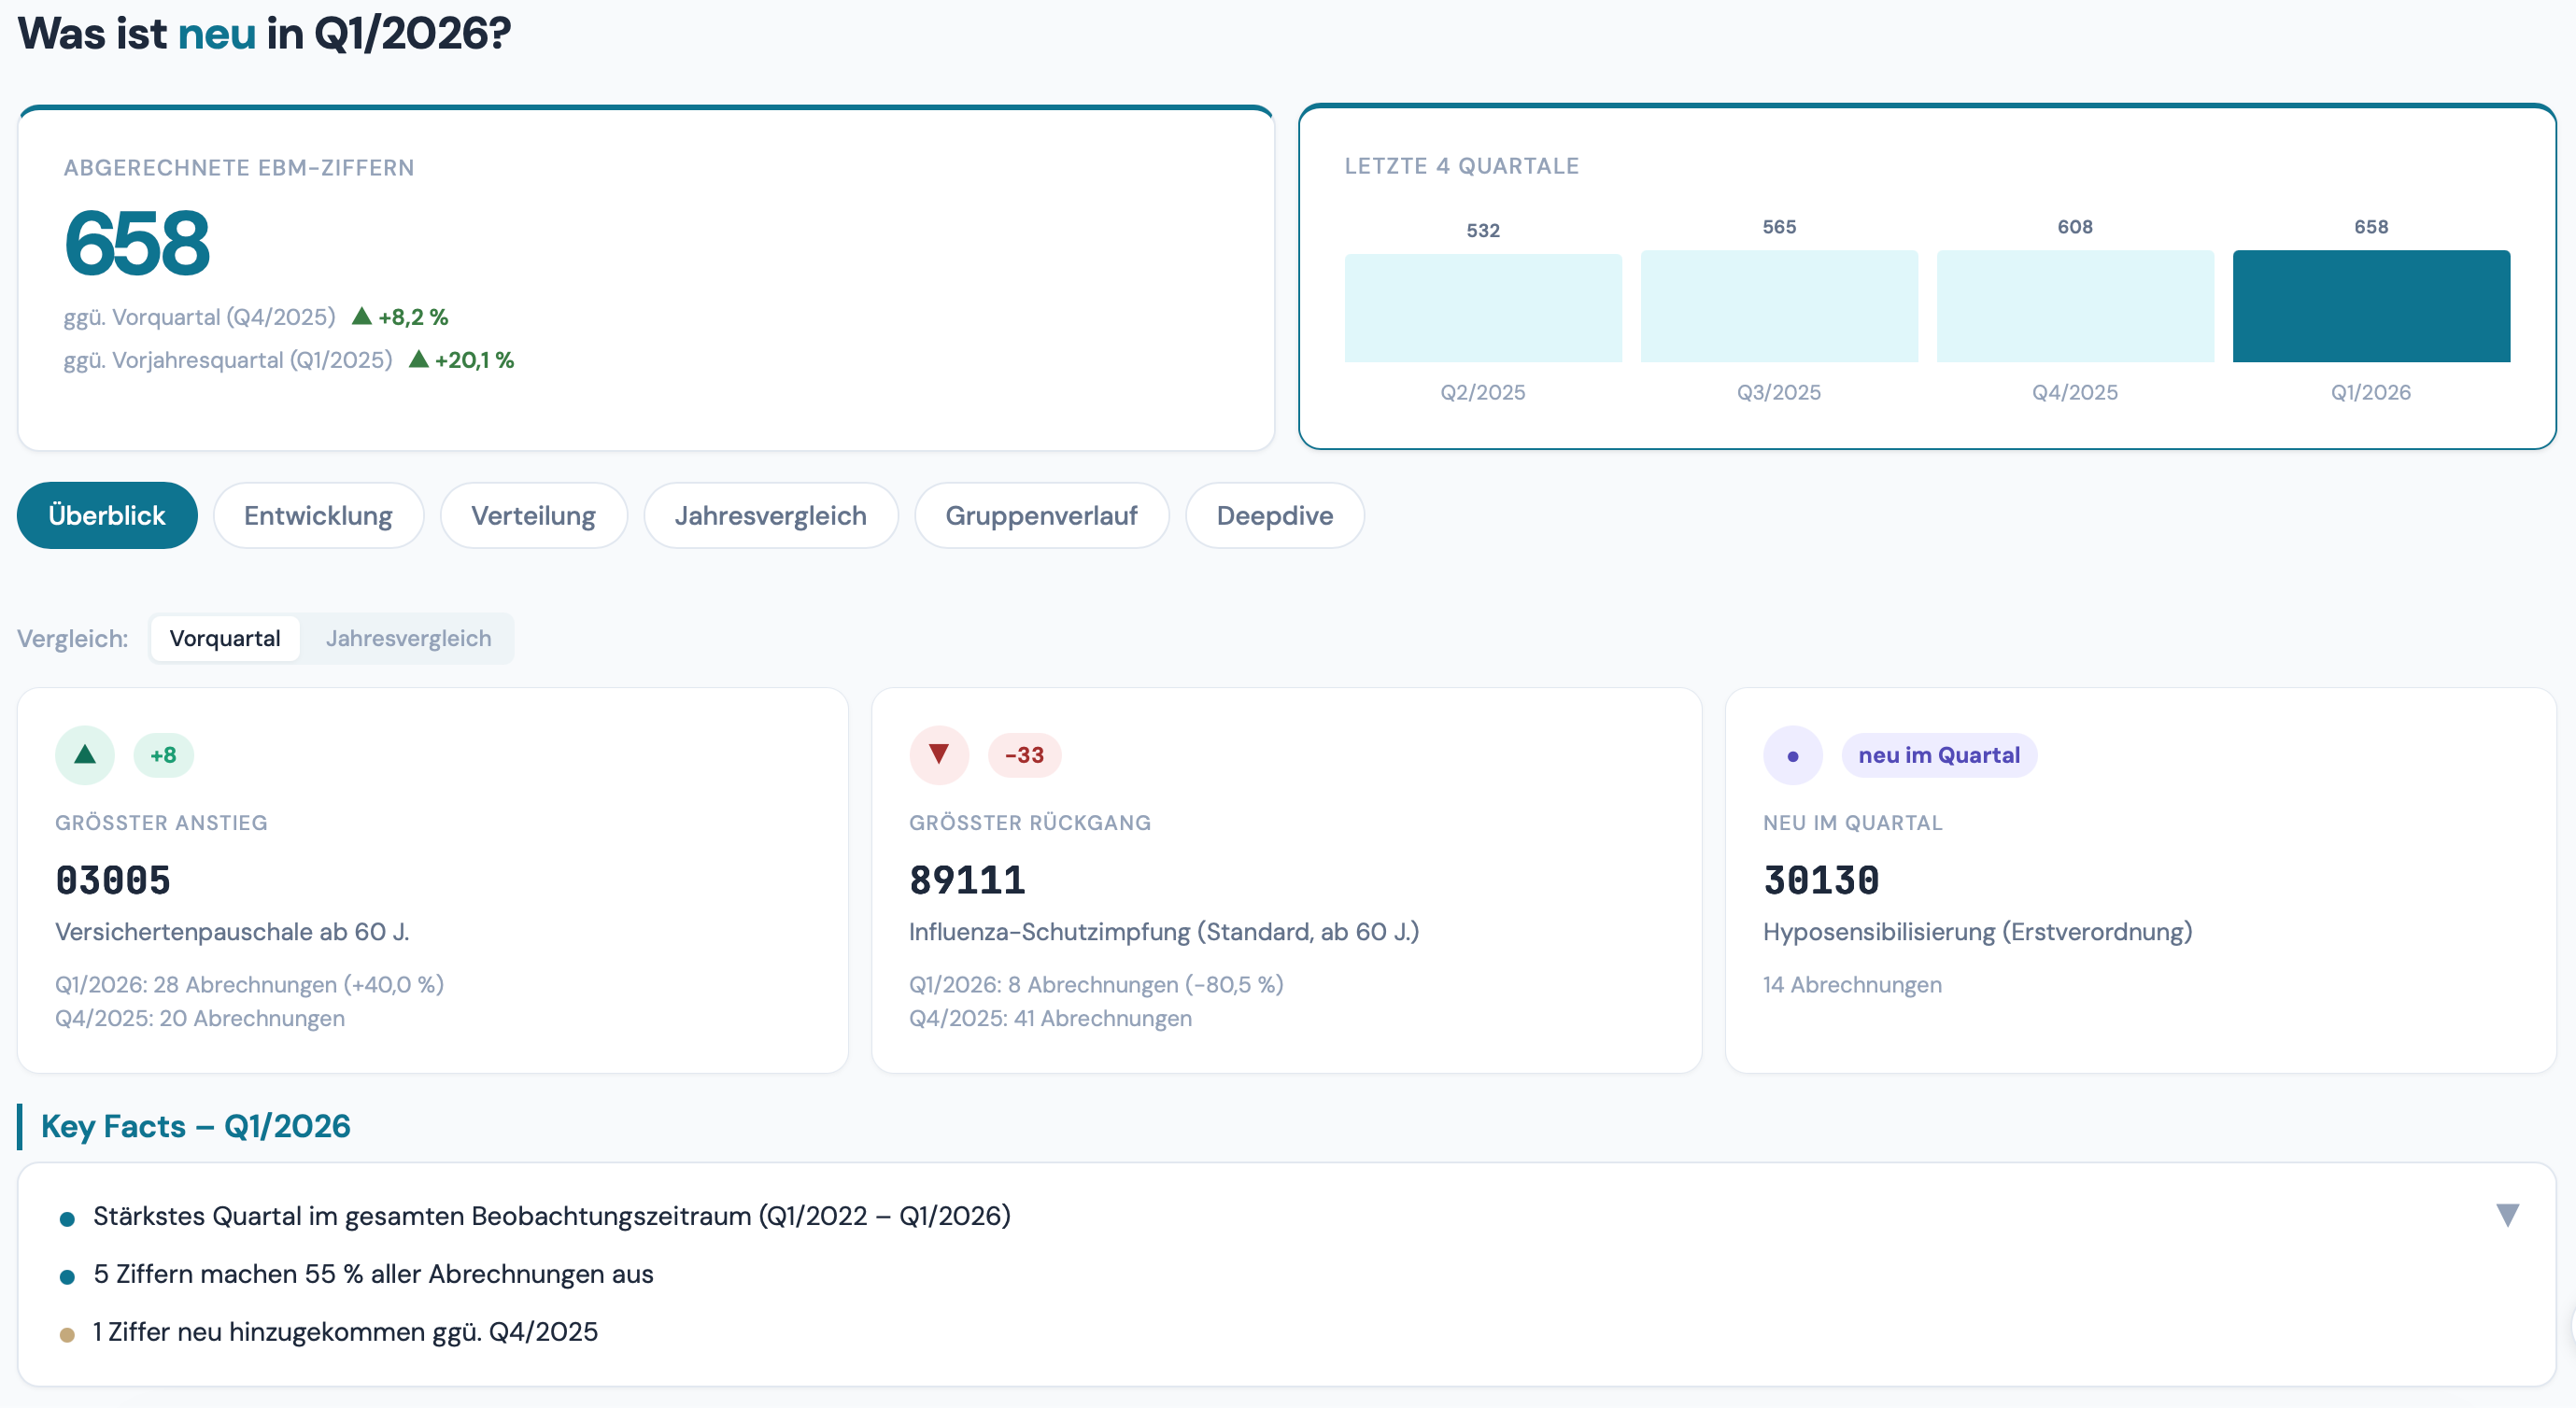Open the Verteilung view
This screenshot has height=1408, width=2576.
[533, 515]
